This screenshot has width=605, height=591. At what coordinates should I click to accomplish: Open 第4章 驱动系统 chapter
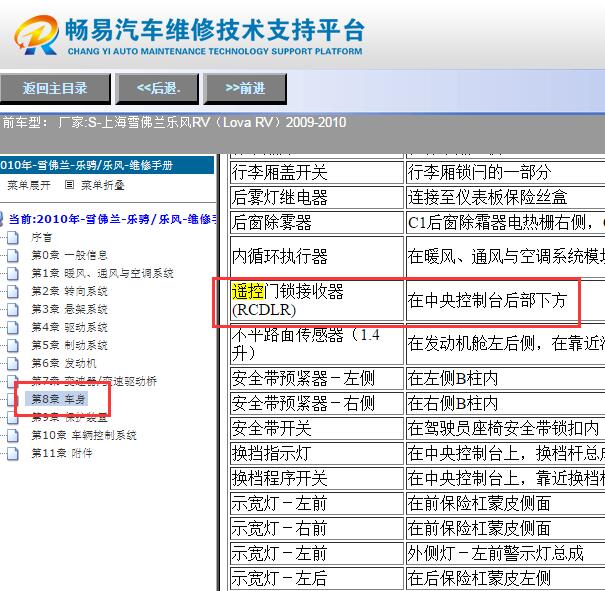point(69,328)
